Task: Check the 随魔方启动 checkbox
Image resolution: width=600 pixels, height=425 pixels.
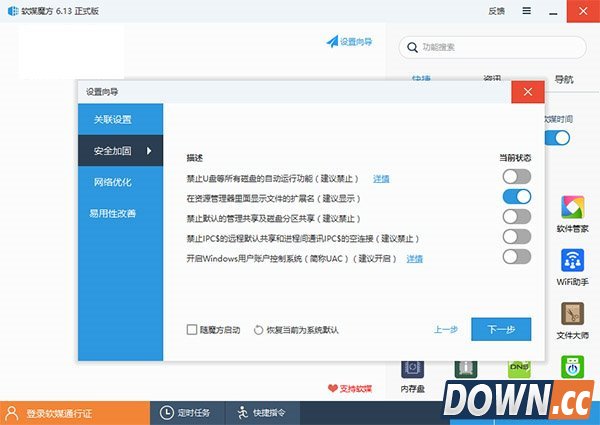Action: coord(192,330)
